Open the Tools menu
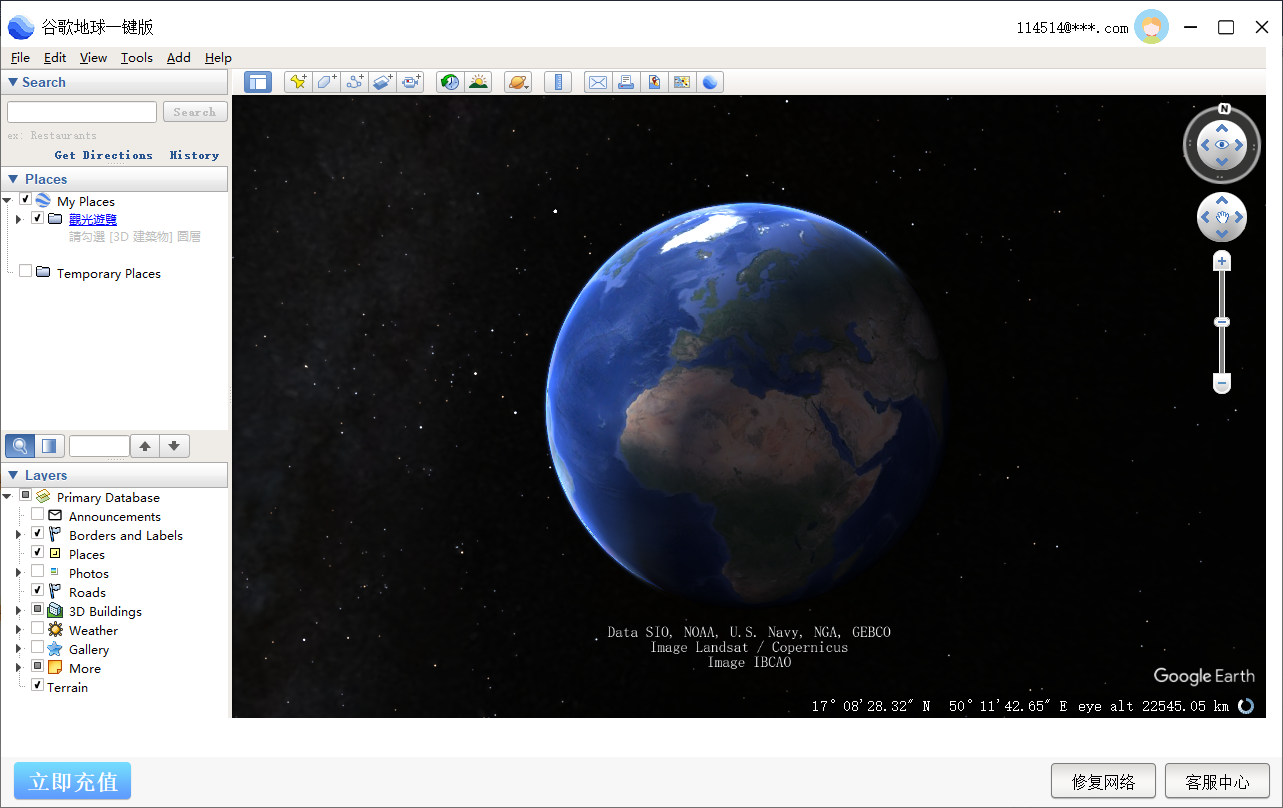The image size is (1283, 808). pyautogui.click(x=137, y=58)
